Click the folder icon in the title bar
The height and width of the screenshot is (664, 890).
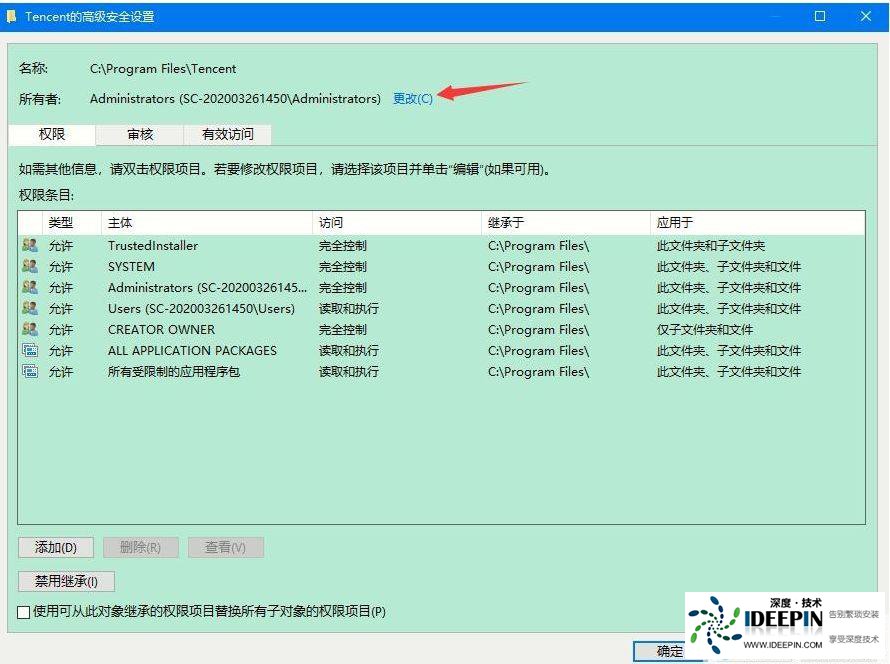tap(11, 16)
